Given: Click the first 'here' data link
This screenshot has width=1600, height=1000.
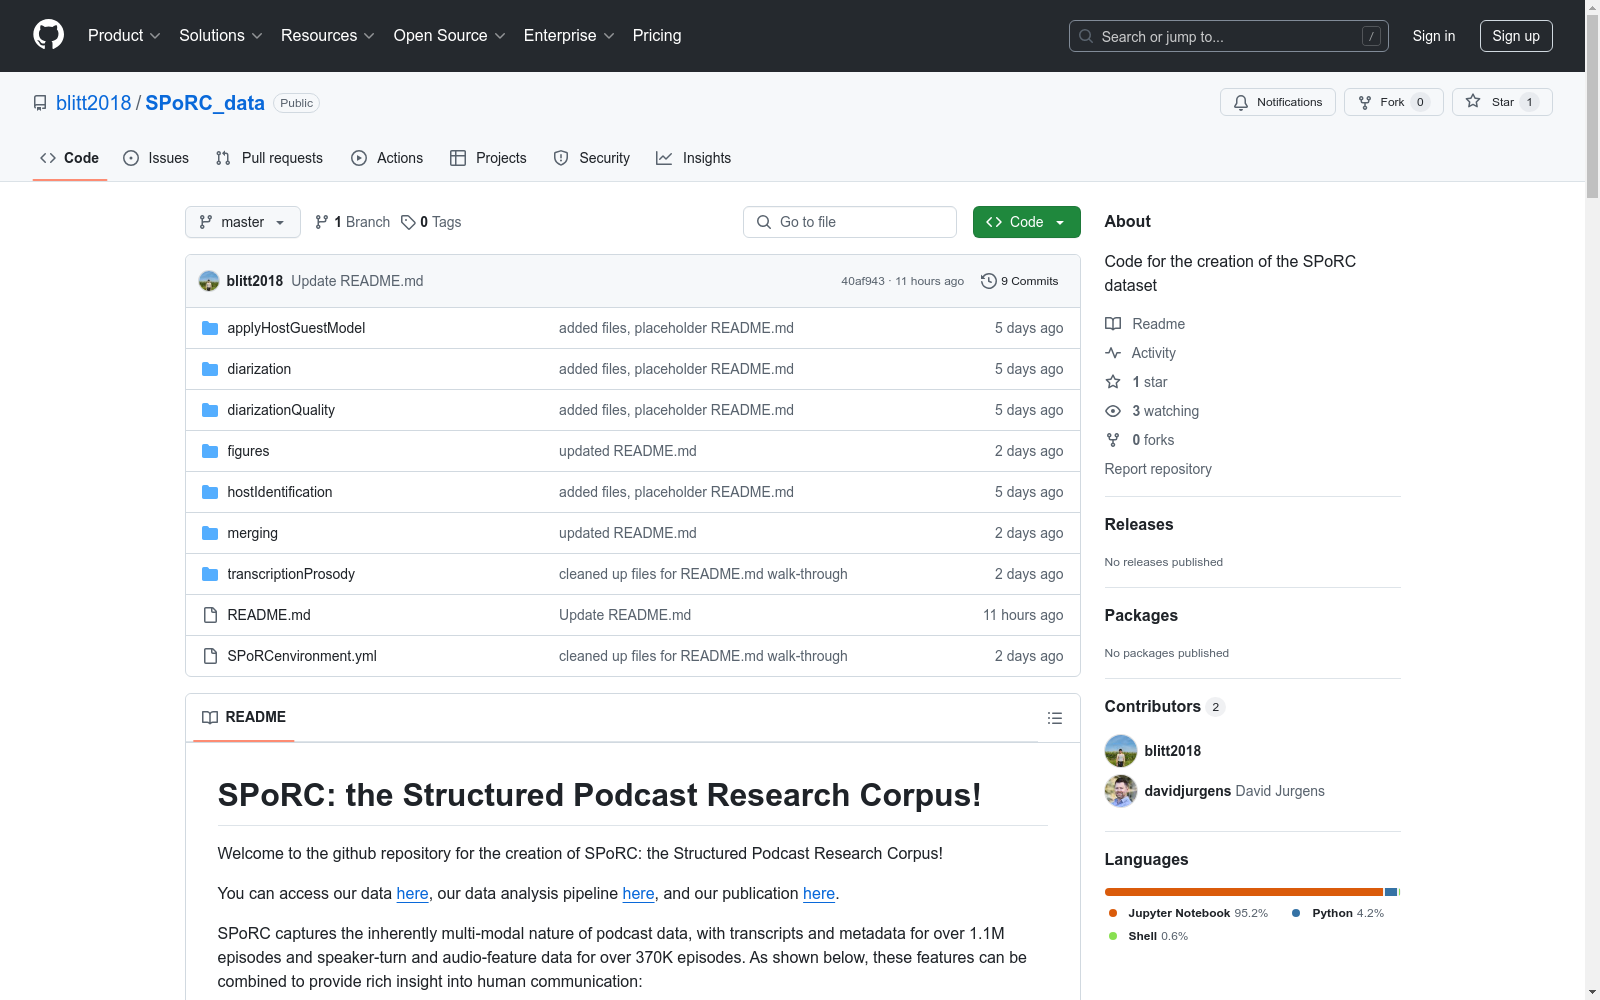Looking at the screenshot, I should coord(412,894).
